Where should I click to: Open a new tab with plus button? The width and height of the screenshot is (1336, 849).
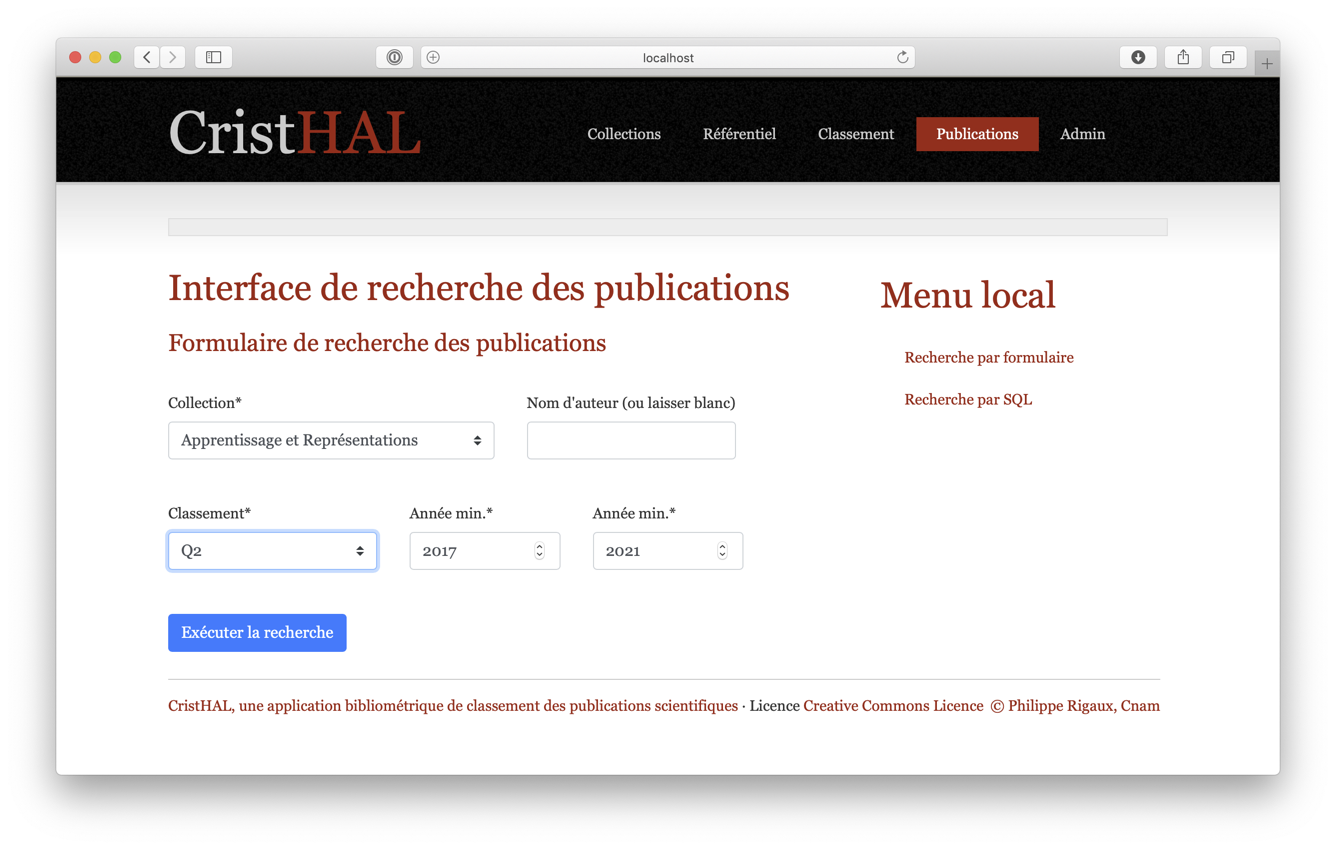click(x=1267, y=64)
